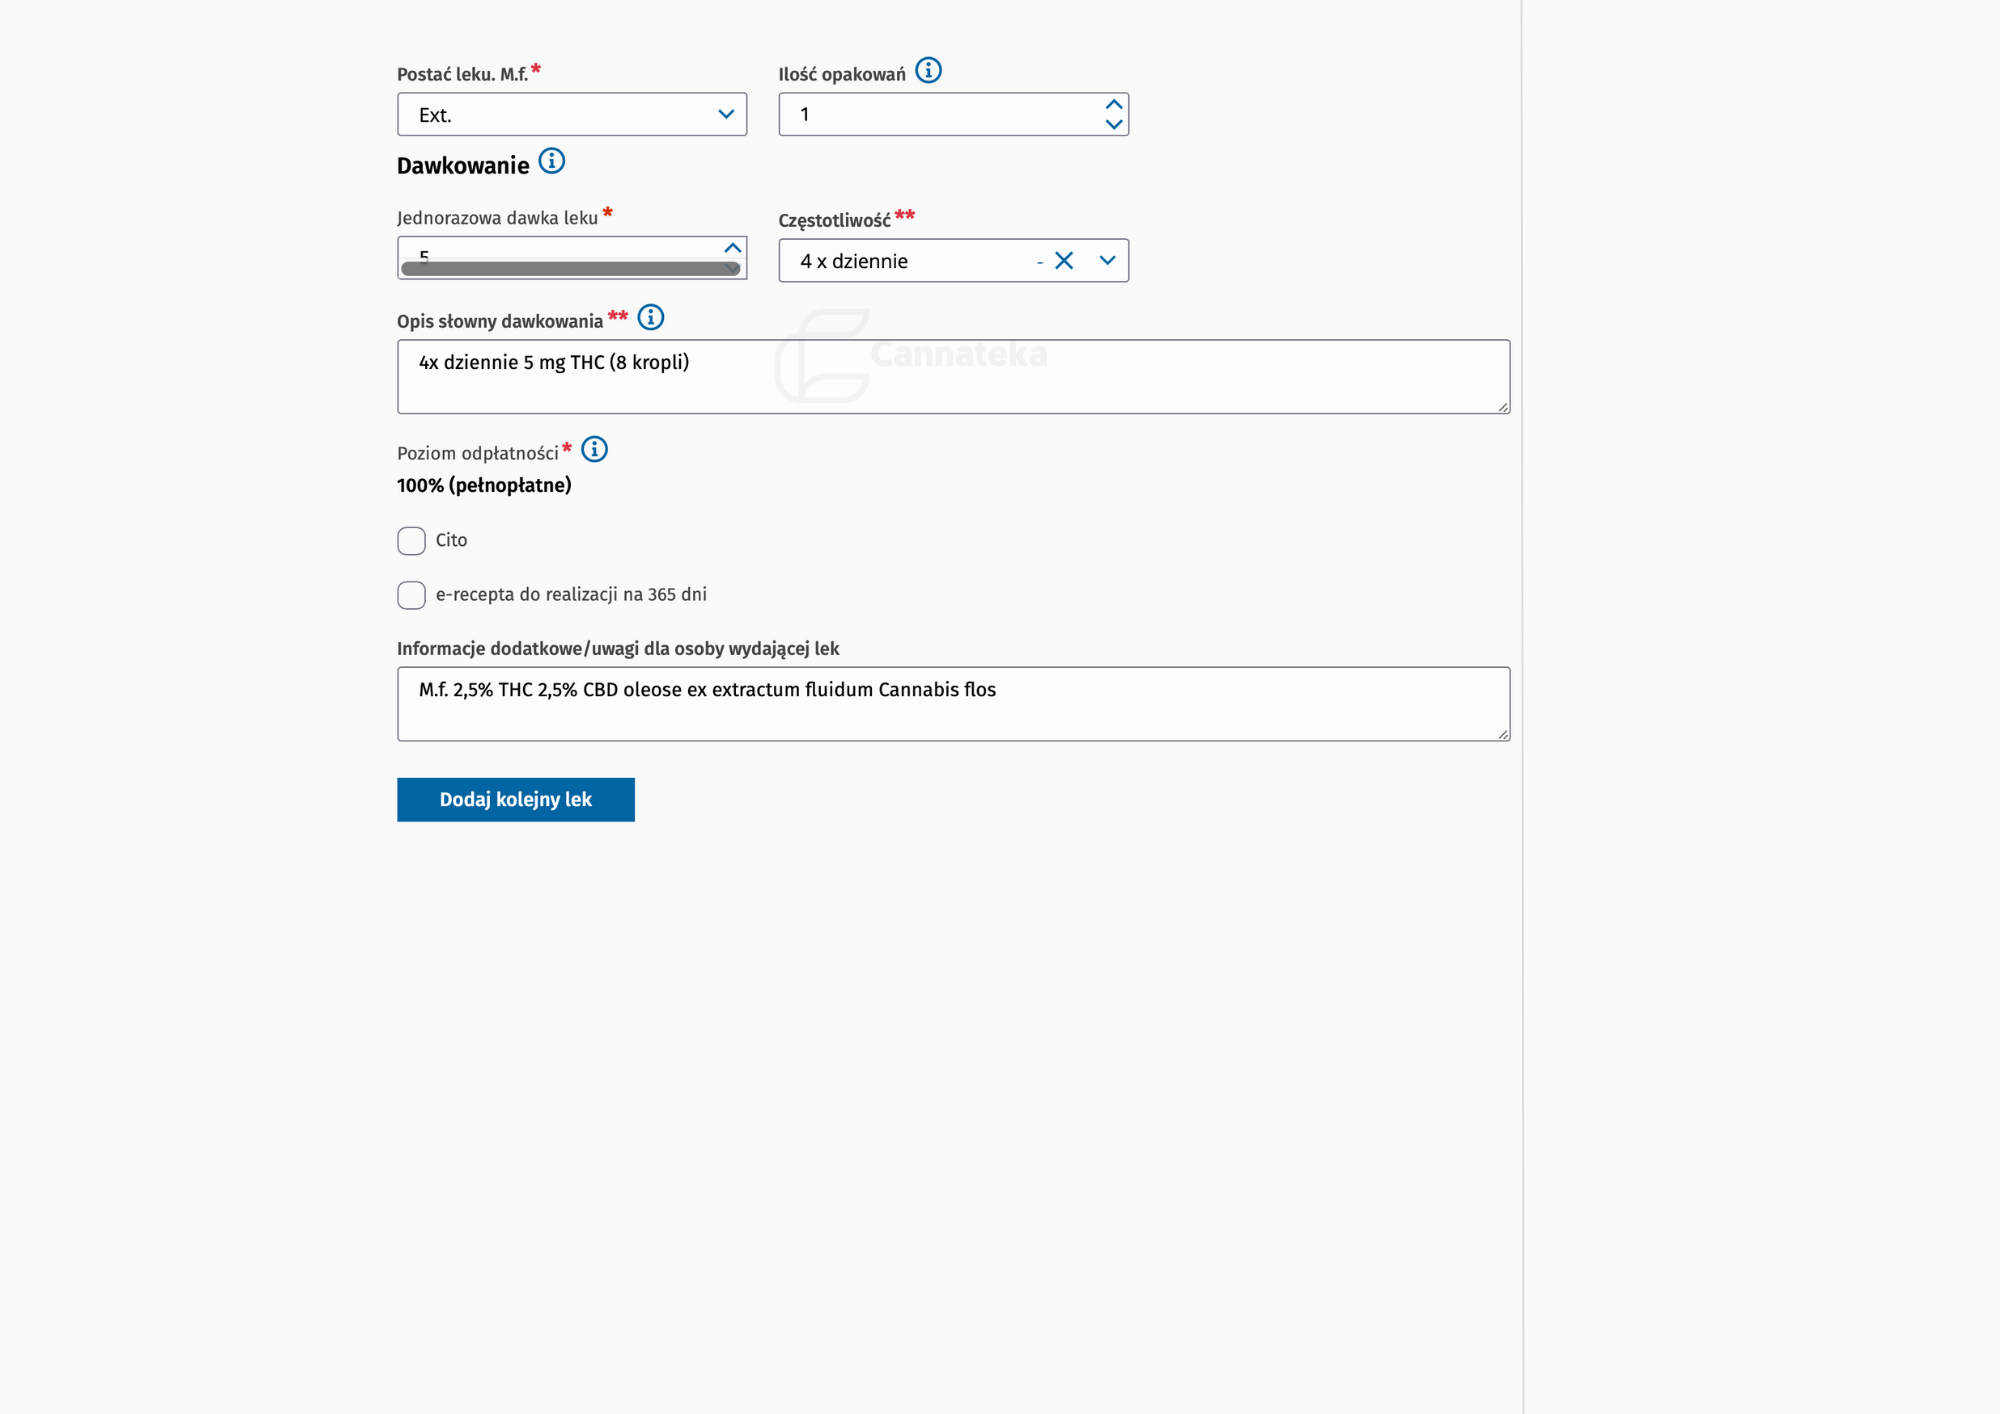Click info icon next to Ilość opakowań
This screenshot has height=1414, width=2000.
928,71
